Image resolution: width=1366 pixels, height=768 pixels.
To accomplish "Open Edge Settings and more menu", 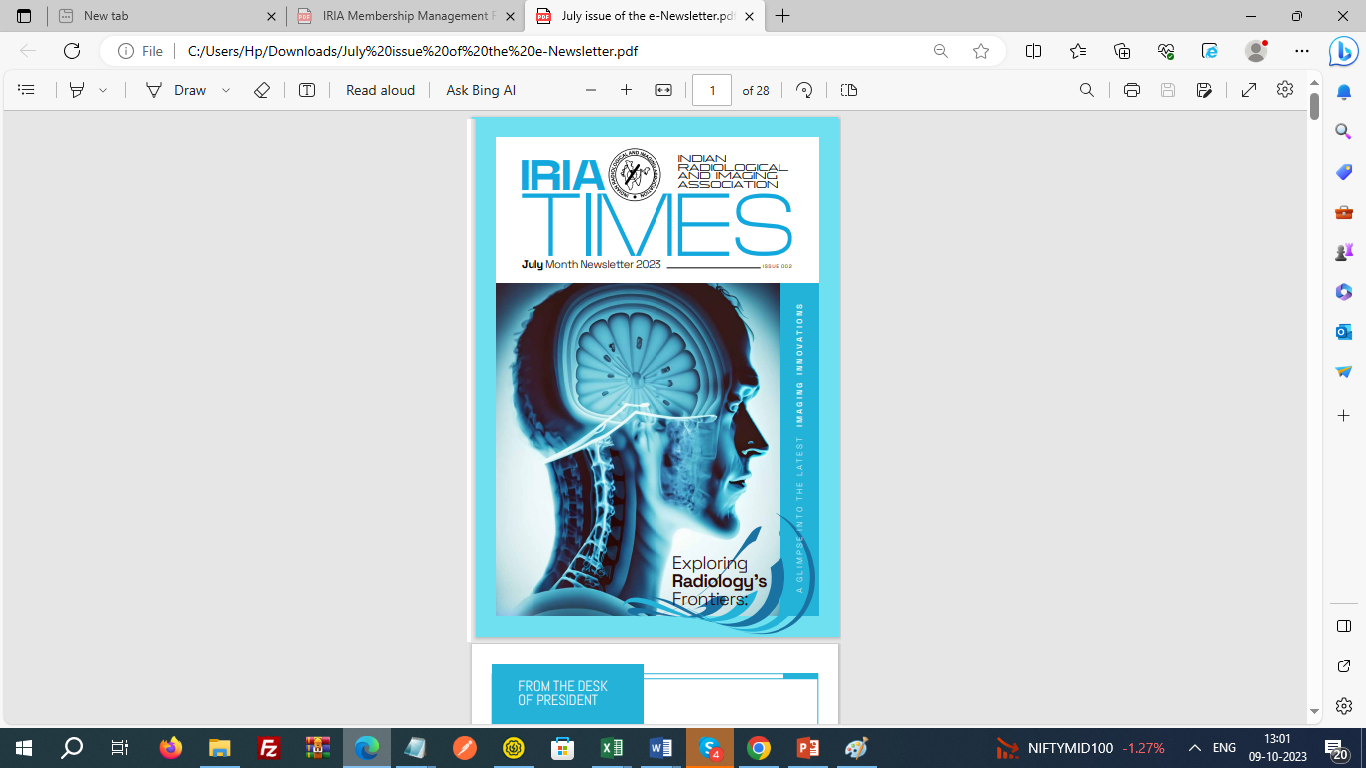I will pyautogui.click(x=1301, y=51).
